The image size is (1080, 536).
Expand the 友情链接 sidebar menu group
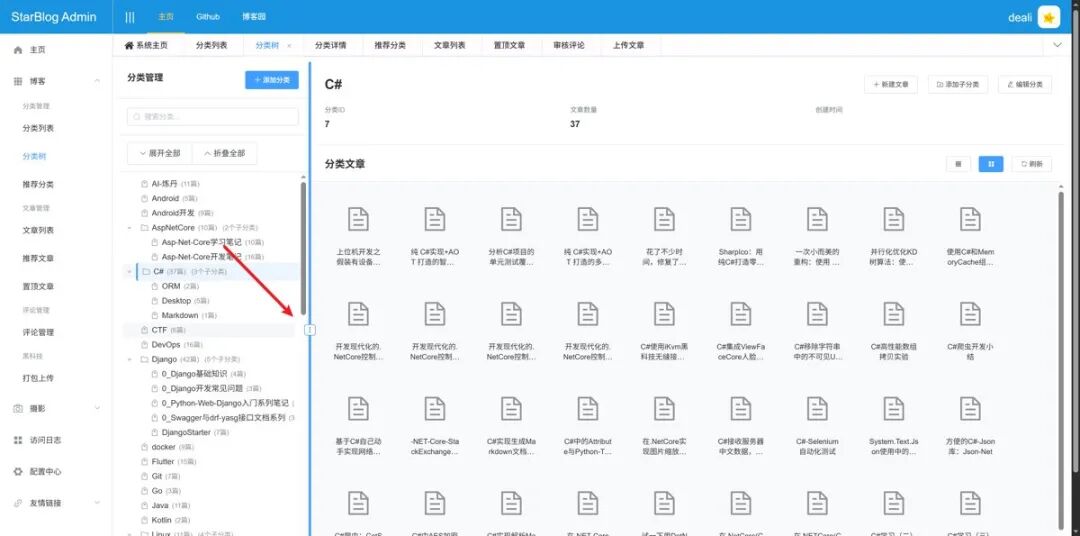96,503
